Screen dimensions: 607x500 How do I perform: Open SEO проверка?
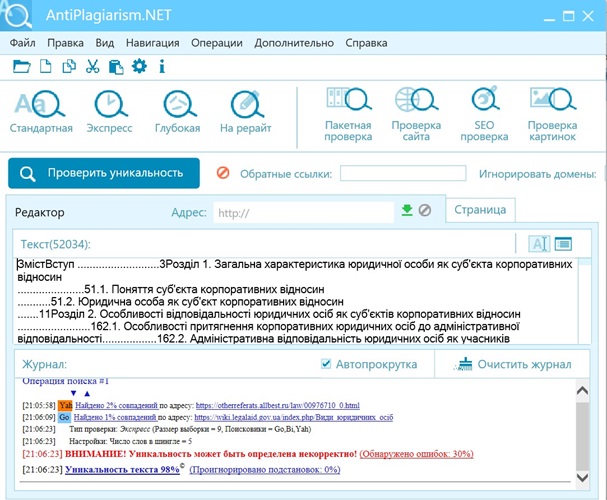(484, 114)
